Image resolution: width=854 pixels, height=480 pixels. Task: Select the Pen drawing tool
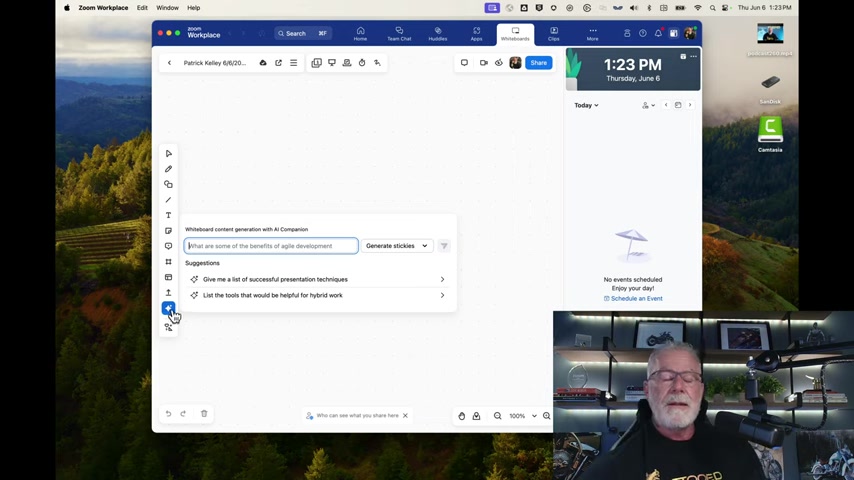tap(168, 169)
